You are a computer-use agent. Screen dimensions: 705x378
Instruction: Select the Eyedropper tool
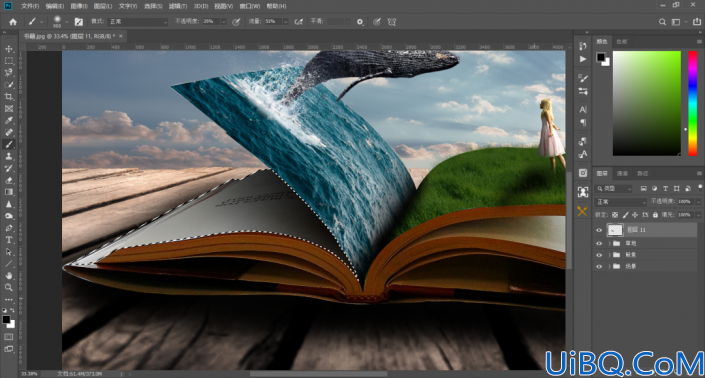9,120
